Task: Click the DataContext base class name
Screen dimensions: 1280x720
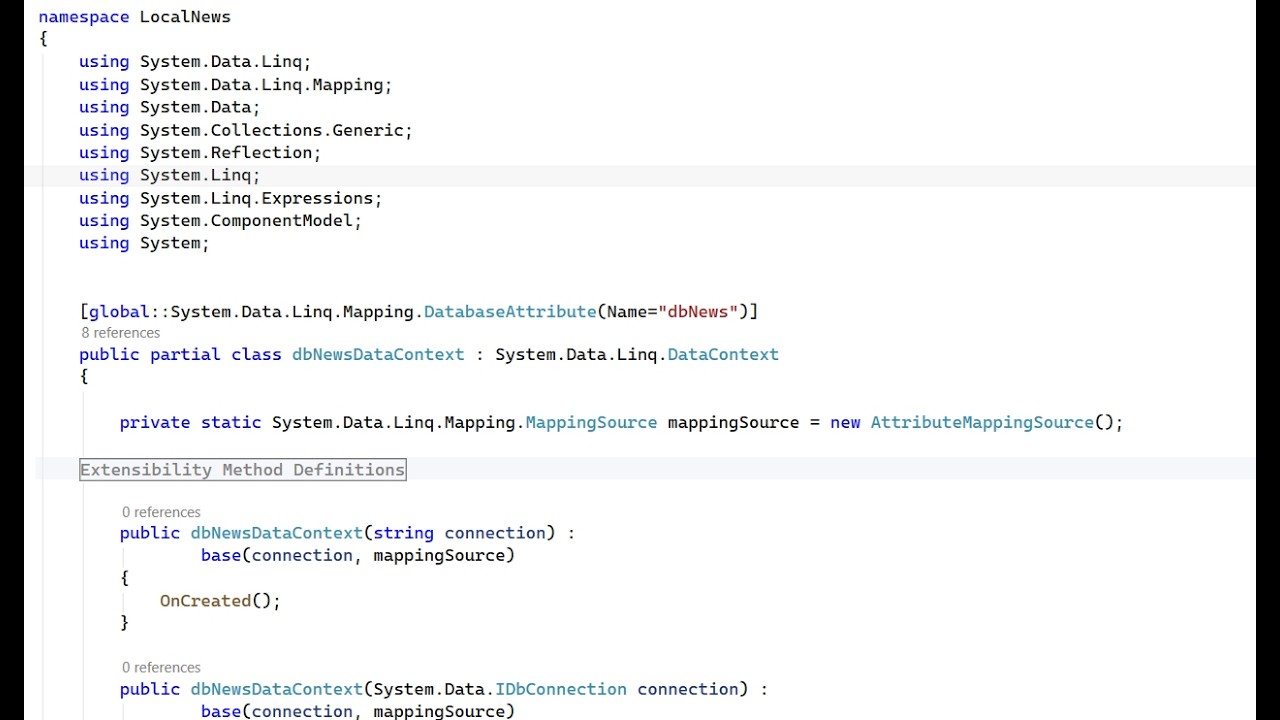Action: pos(723,354)
